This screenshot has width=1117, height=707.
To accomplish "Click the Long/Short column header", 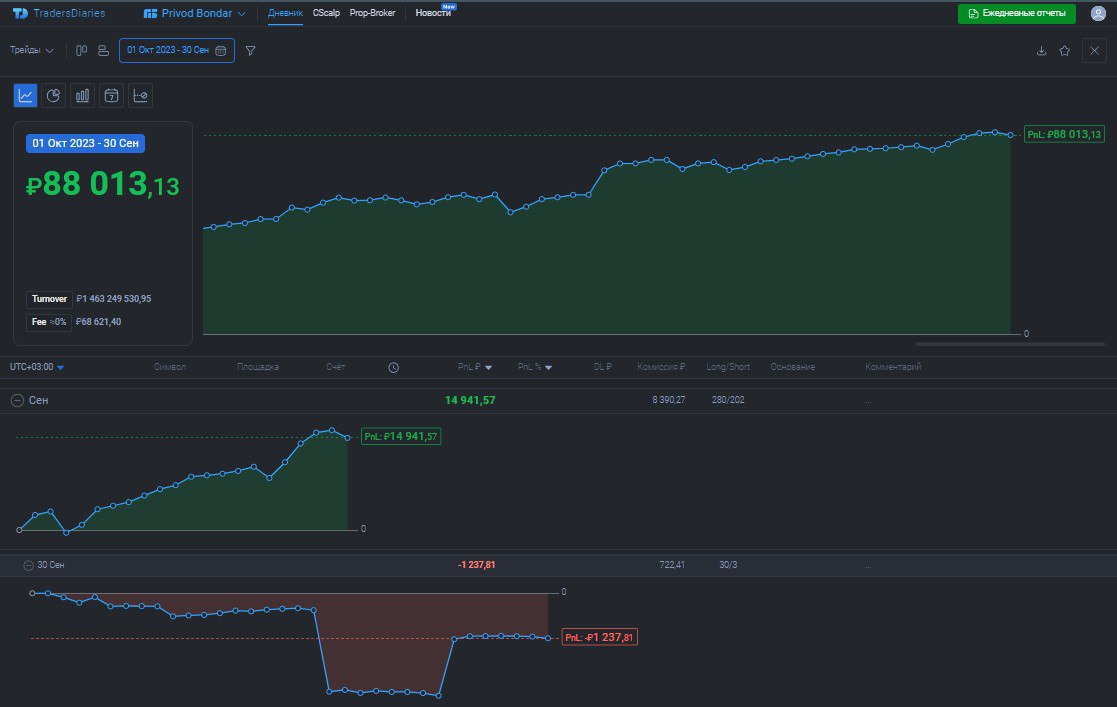I will [728, 367].
